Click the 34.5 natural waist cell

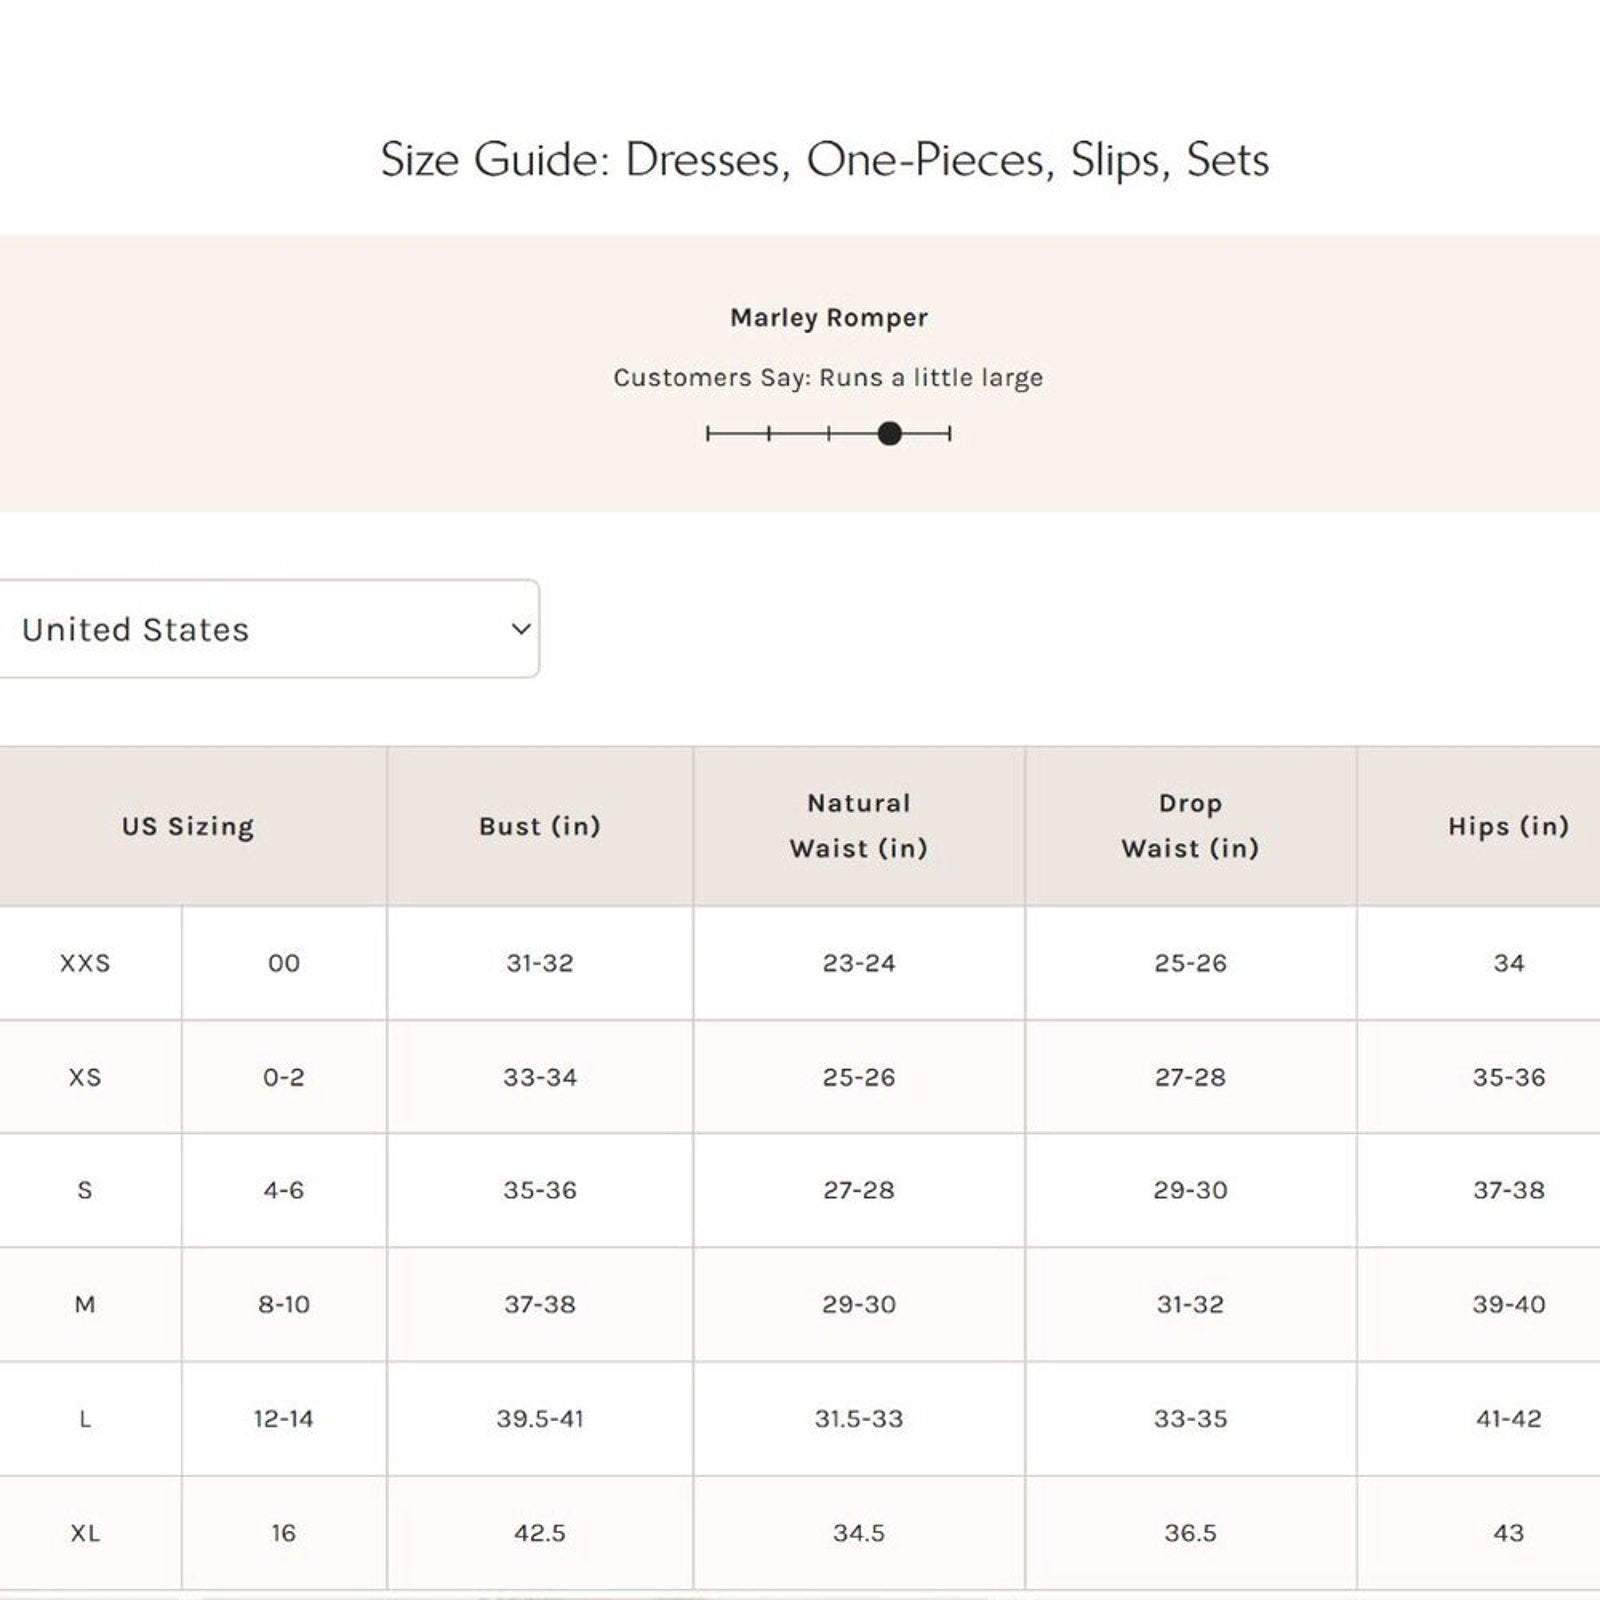tap(858, 1533)
